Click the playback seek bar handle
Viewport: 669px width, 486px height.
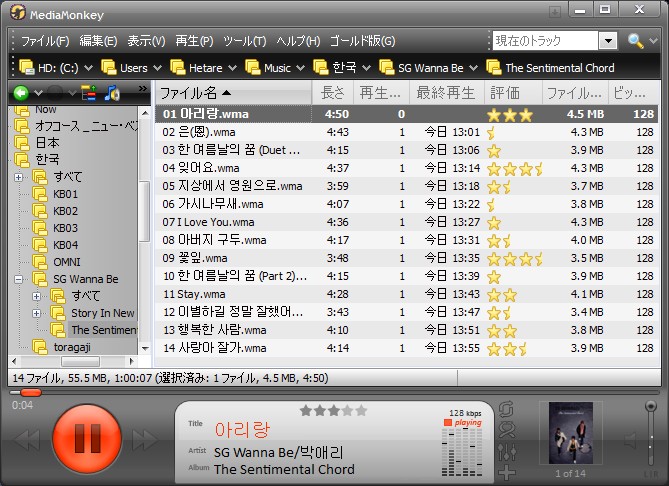(31, 392)
